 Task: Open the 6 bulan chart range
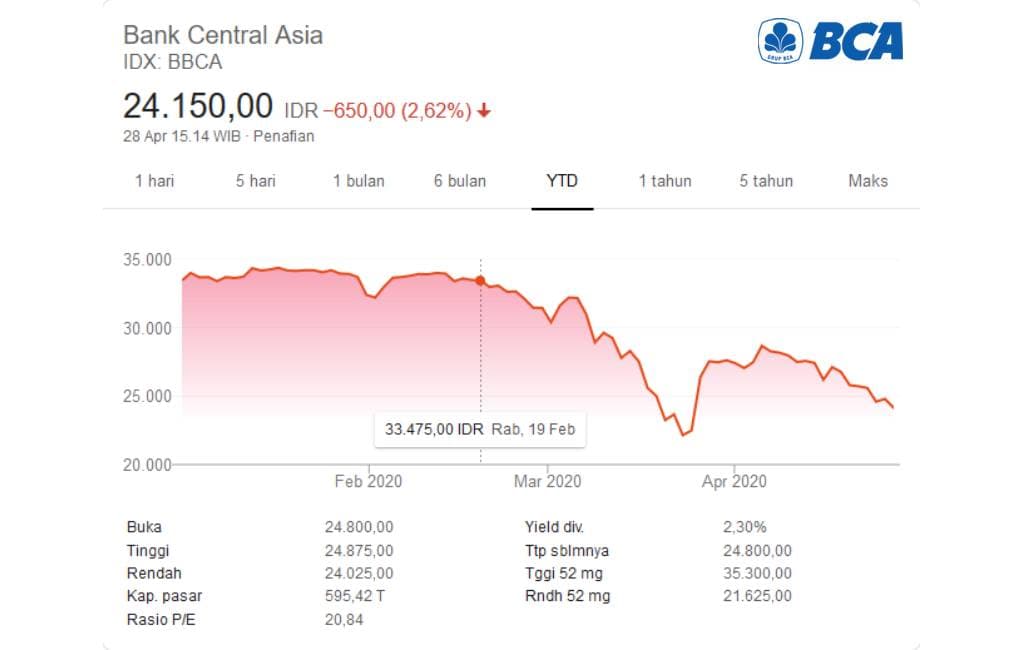(x=461, y=181)
